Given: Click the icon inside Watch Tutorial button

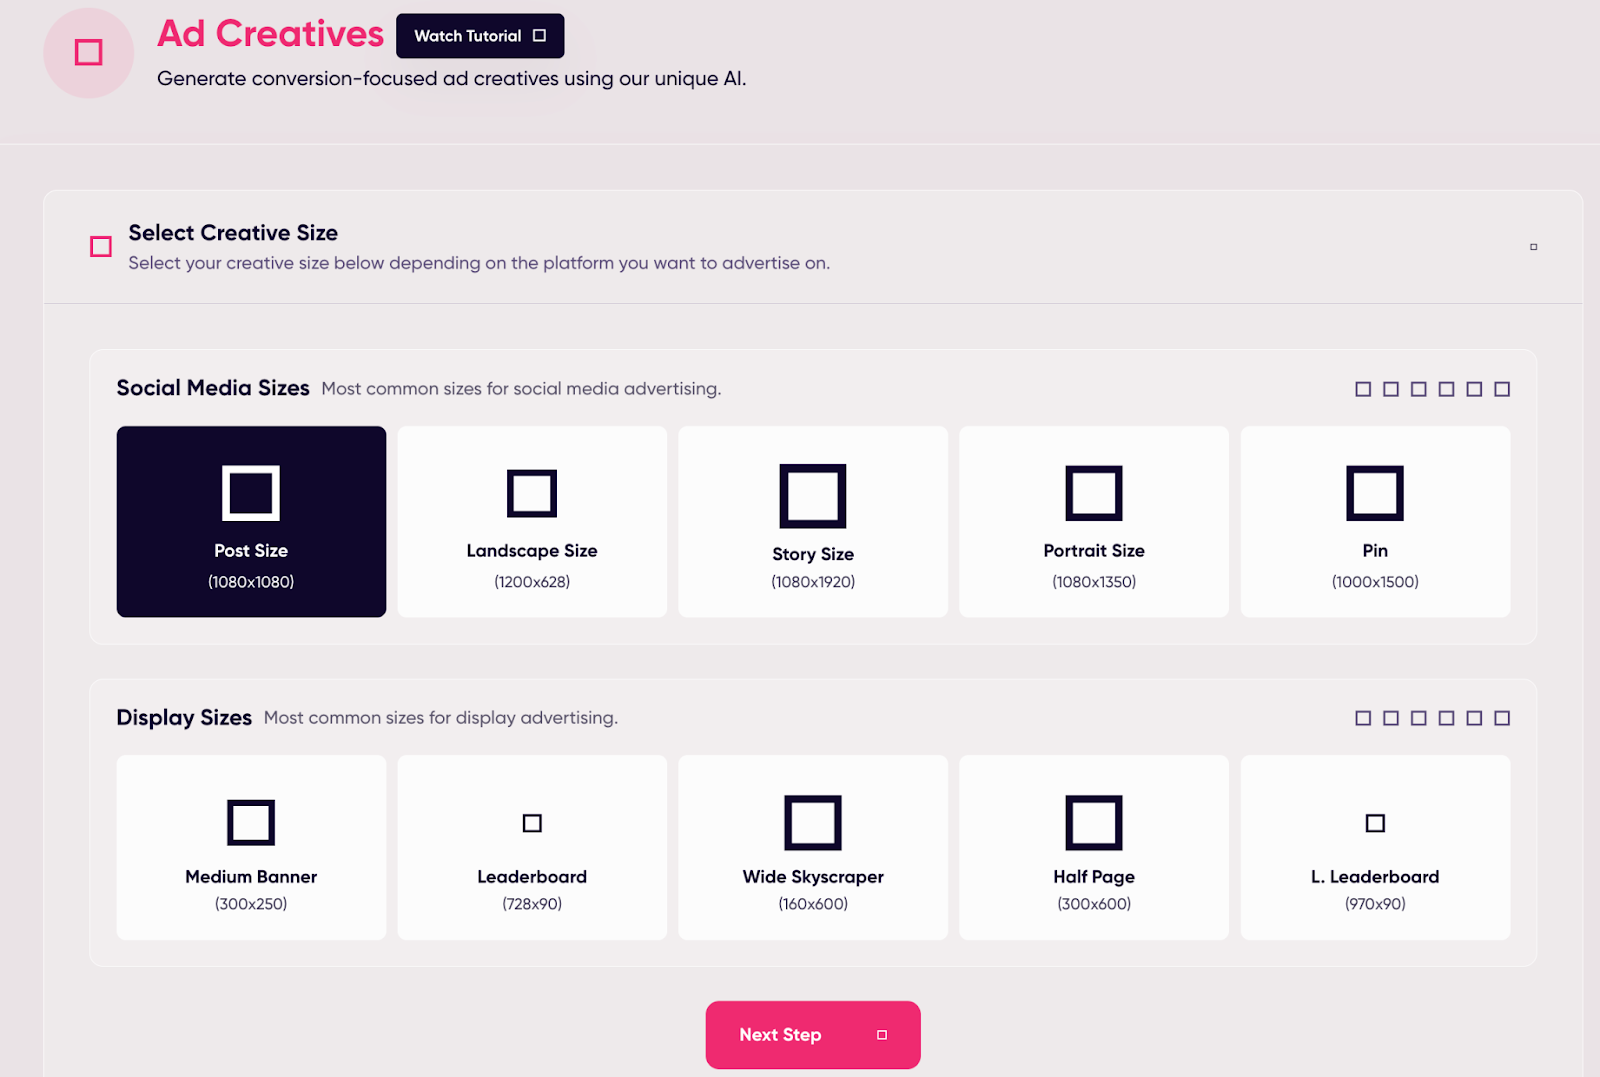Looking at the screenshot, I should click(540, 36).
